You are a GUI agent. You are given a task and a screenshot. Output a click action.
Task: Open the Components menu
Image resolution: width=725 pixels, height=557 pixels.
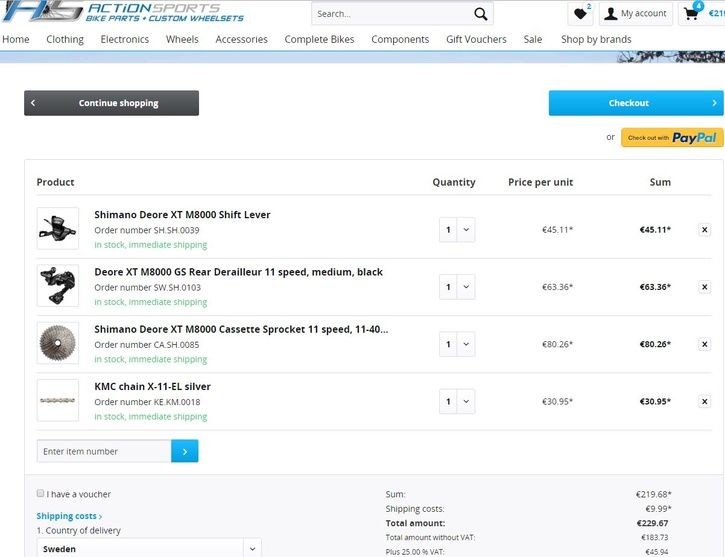point(400,39)
